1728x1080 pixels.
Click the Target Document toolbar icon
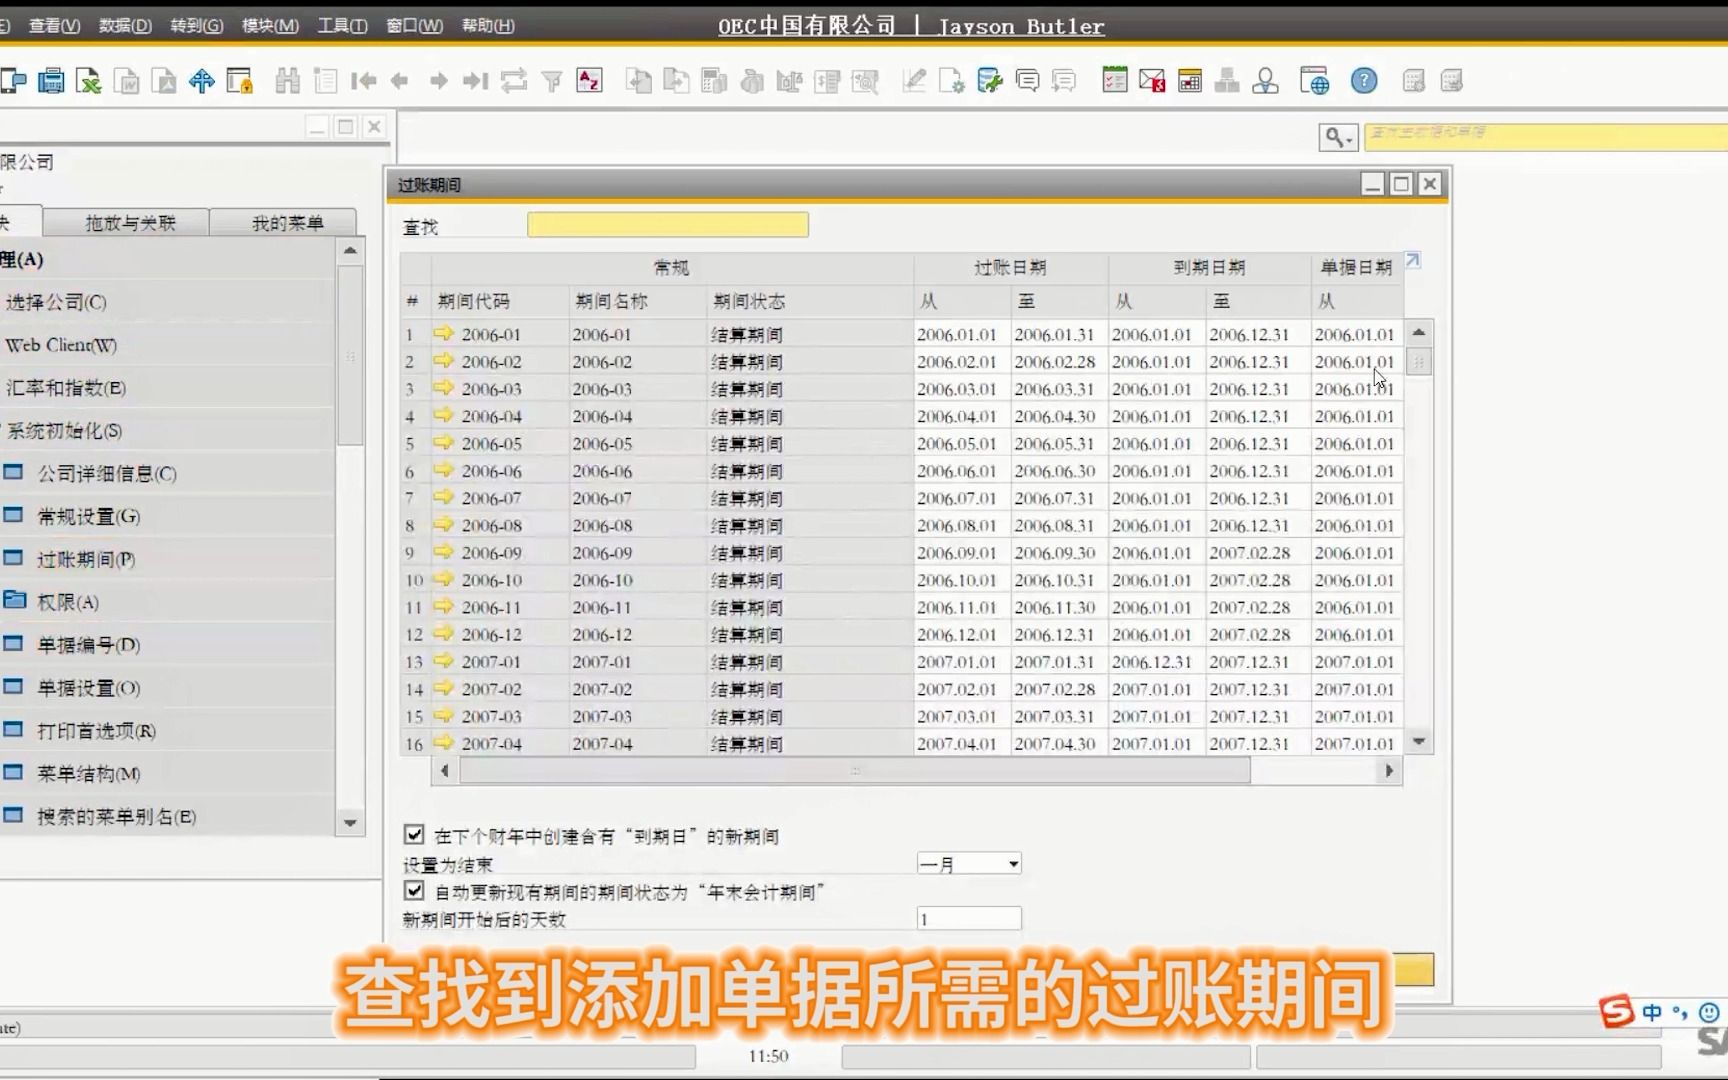pos(676,81)
